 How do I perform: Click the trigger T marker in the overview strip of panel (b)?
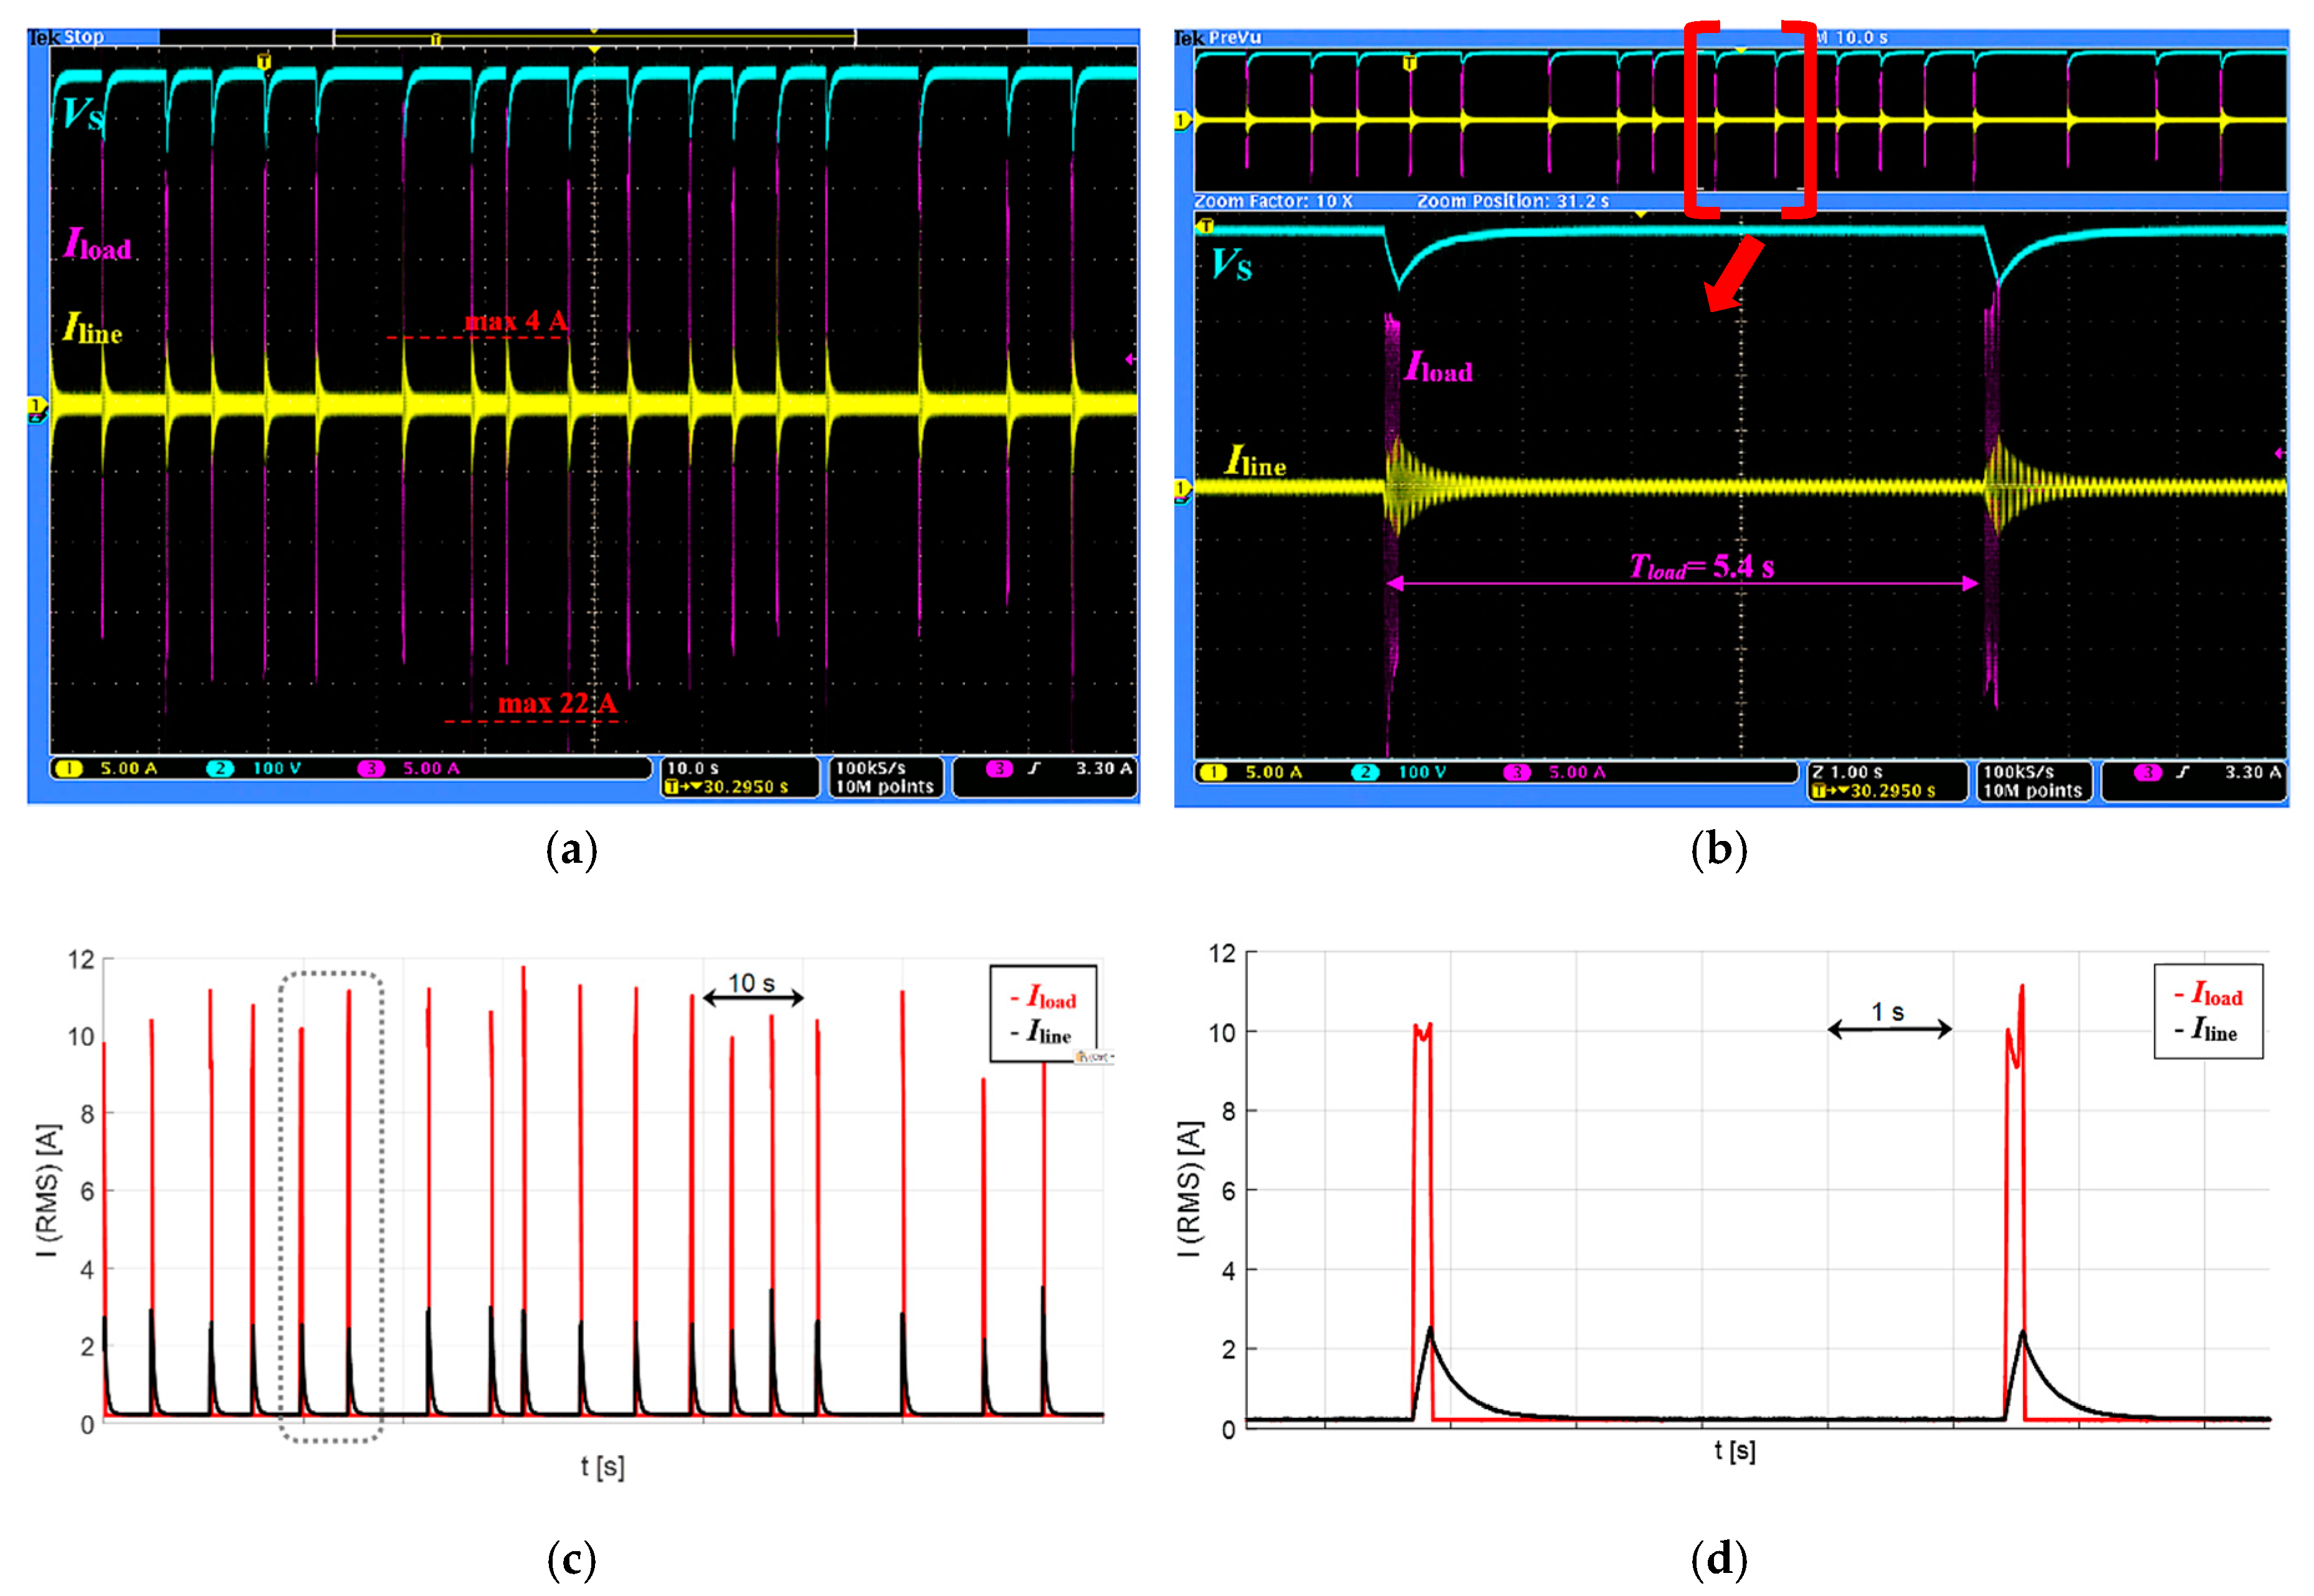[1409, 64]
